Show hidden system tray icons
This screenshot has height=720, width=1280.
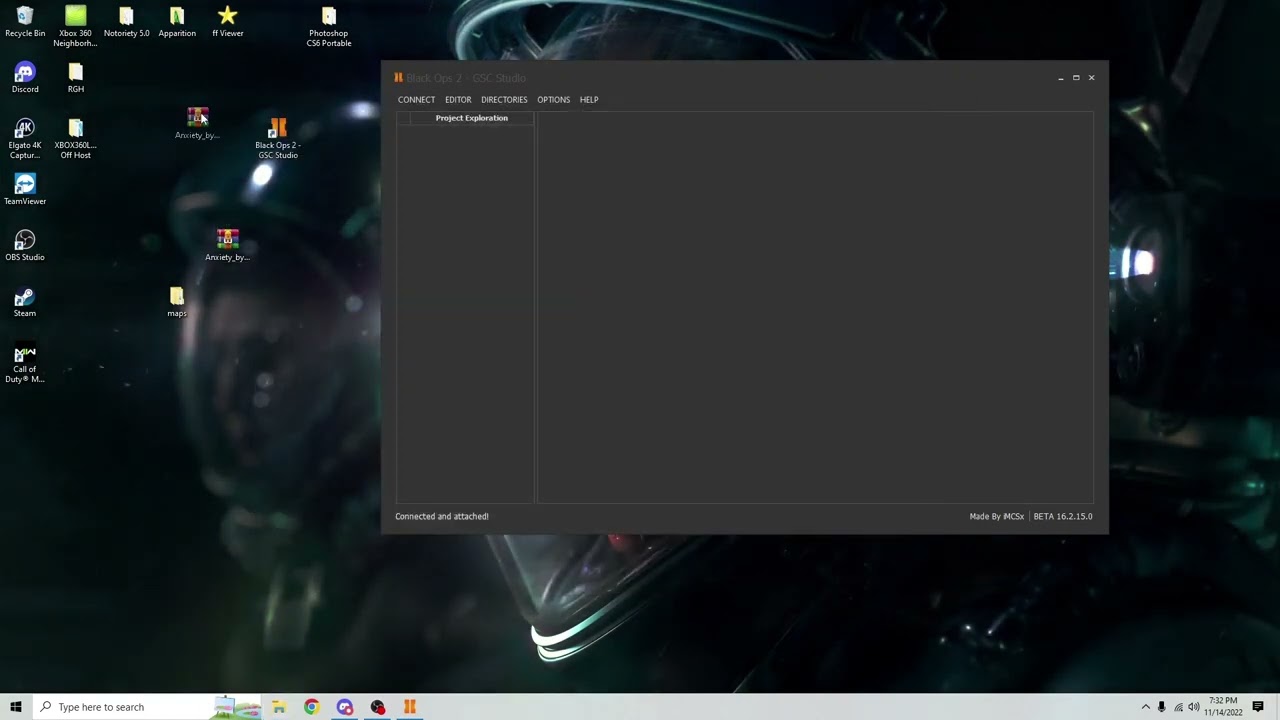[x=1145, y=707]
